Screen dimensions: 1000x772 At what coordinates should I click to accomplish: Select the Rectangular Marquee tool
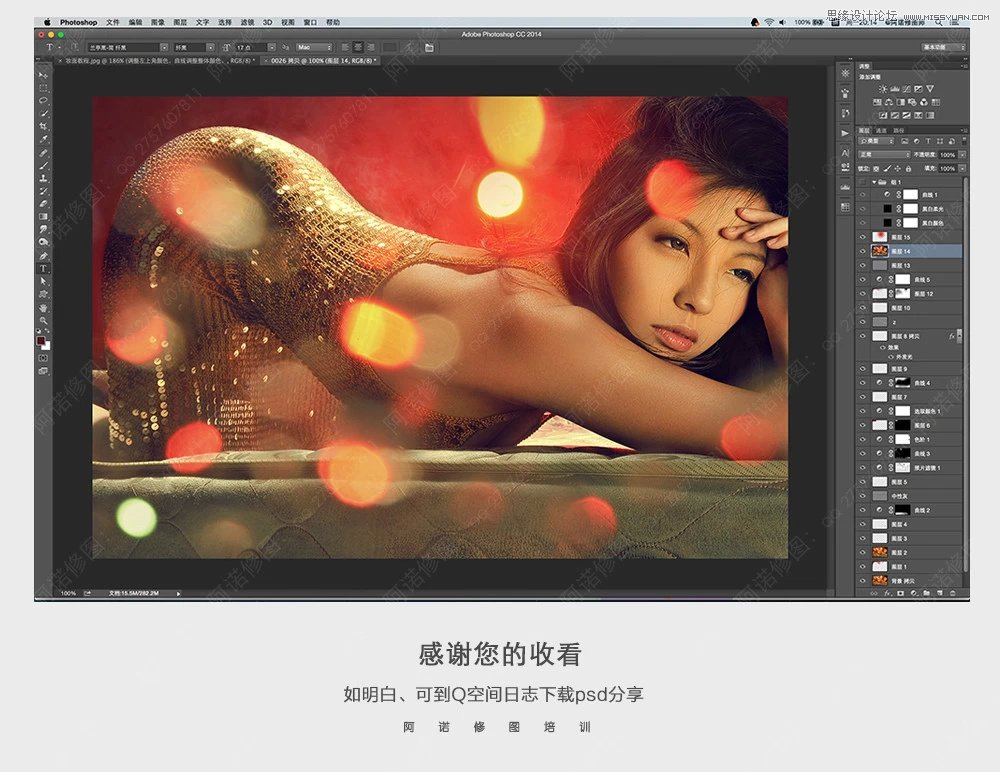(43, 87)
